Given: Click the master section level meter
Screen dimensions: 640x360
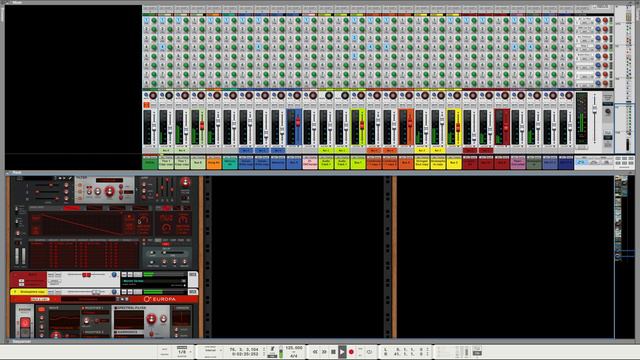Looking at the screenshot, I should point(581,118).
